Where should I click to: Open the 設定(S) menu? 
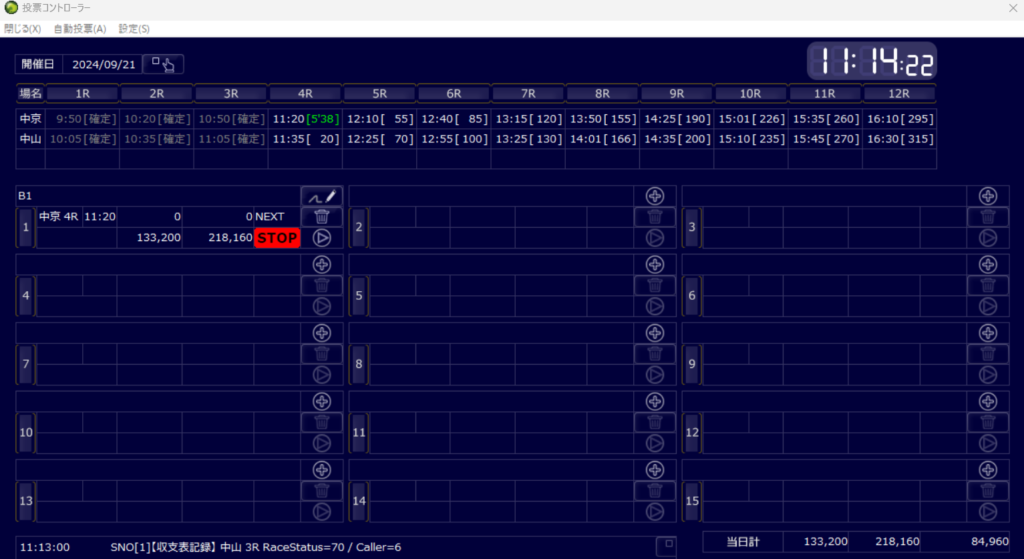point(134,29)
